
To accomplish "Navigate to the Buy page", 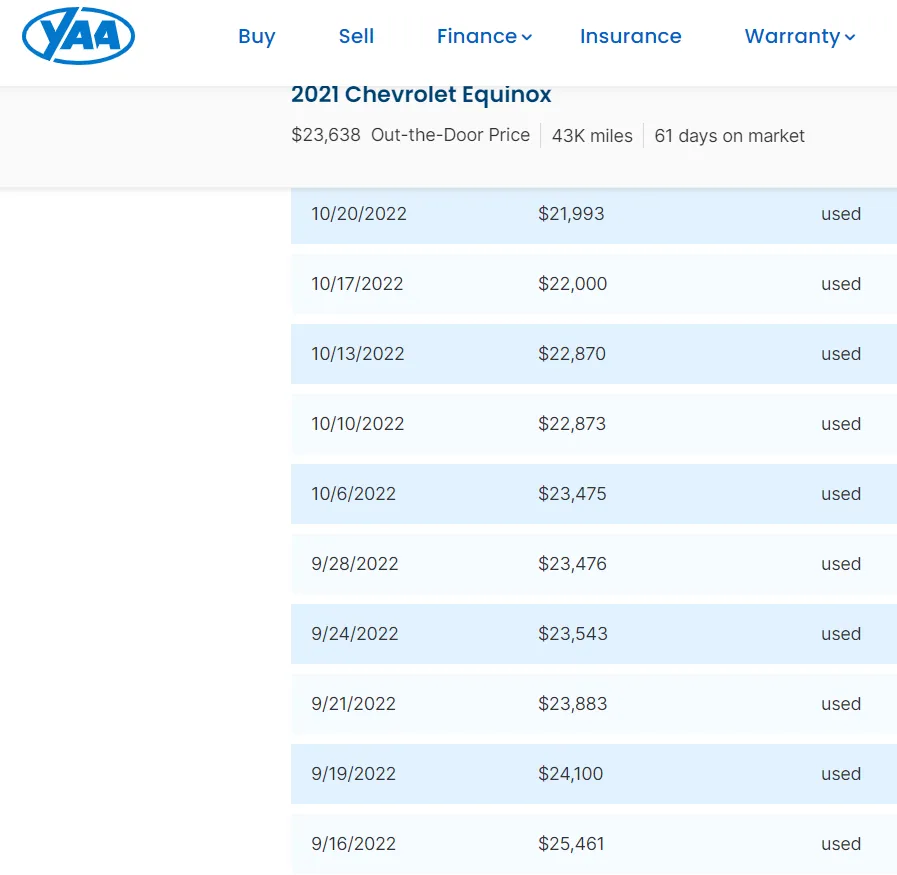I will click(257, 36).
